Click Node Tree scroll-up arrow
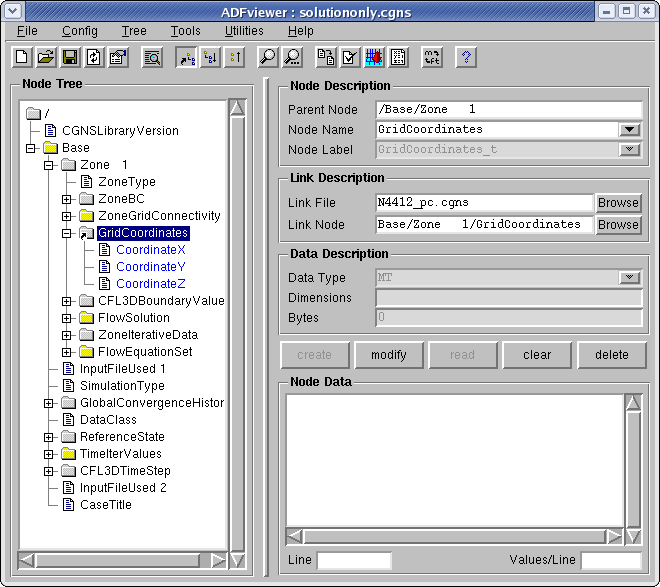The image size is (660, 587). [237, 109]
